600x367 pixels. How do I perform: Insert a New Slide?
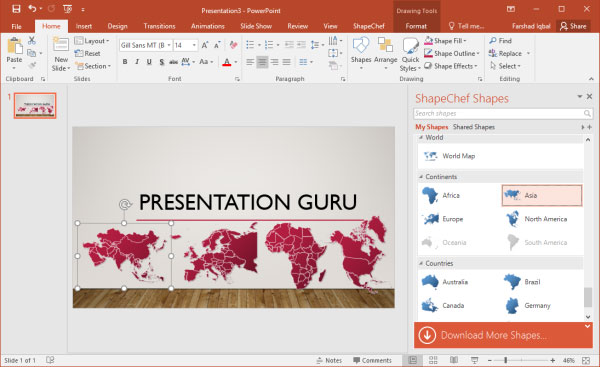[x=61, y=54]
